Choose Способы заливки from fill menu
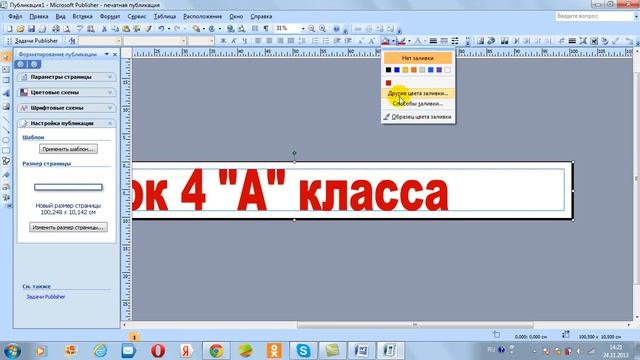640x360 pixels. (x=418, y=104)
